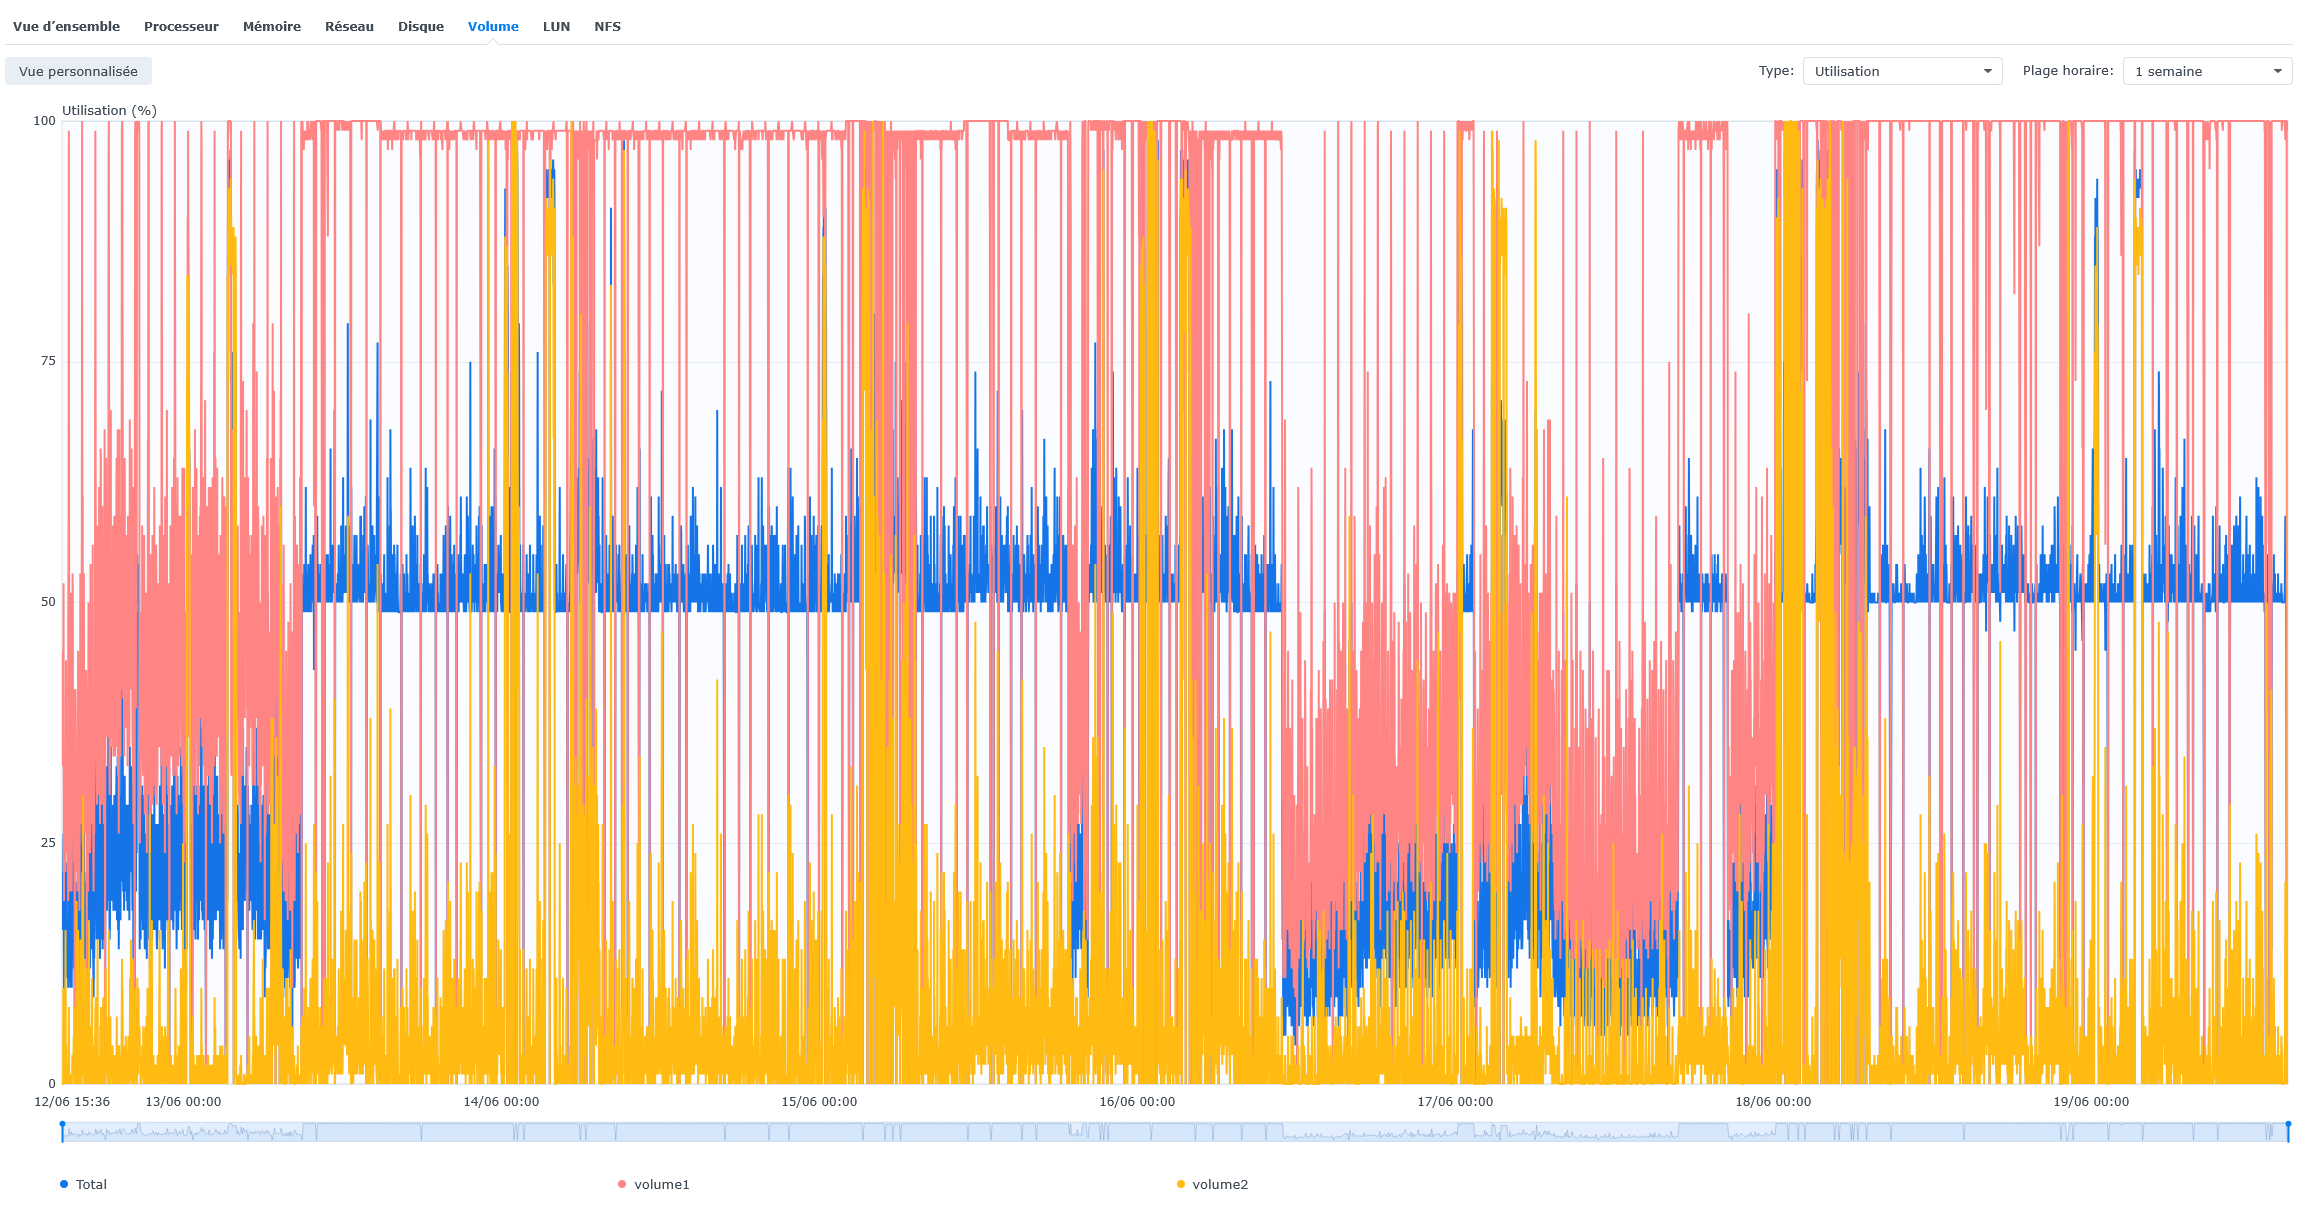Open the LUN tab
The image size is (2299, 1207).
coord(556,27)
